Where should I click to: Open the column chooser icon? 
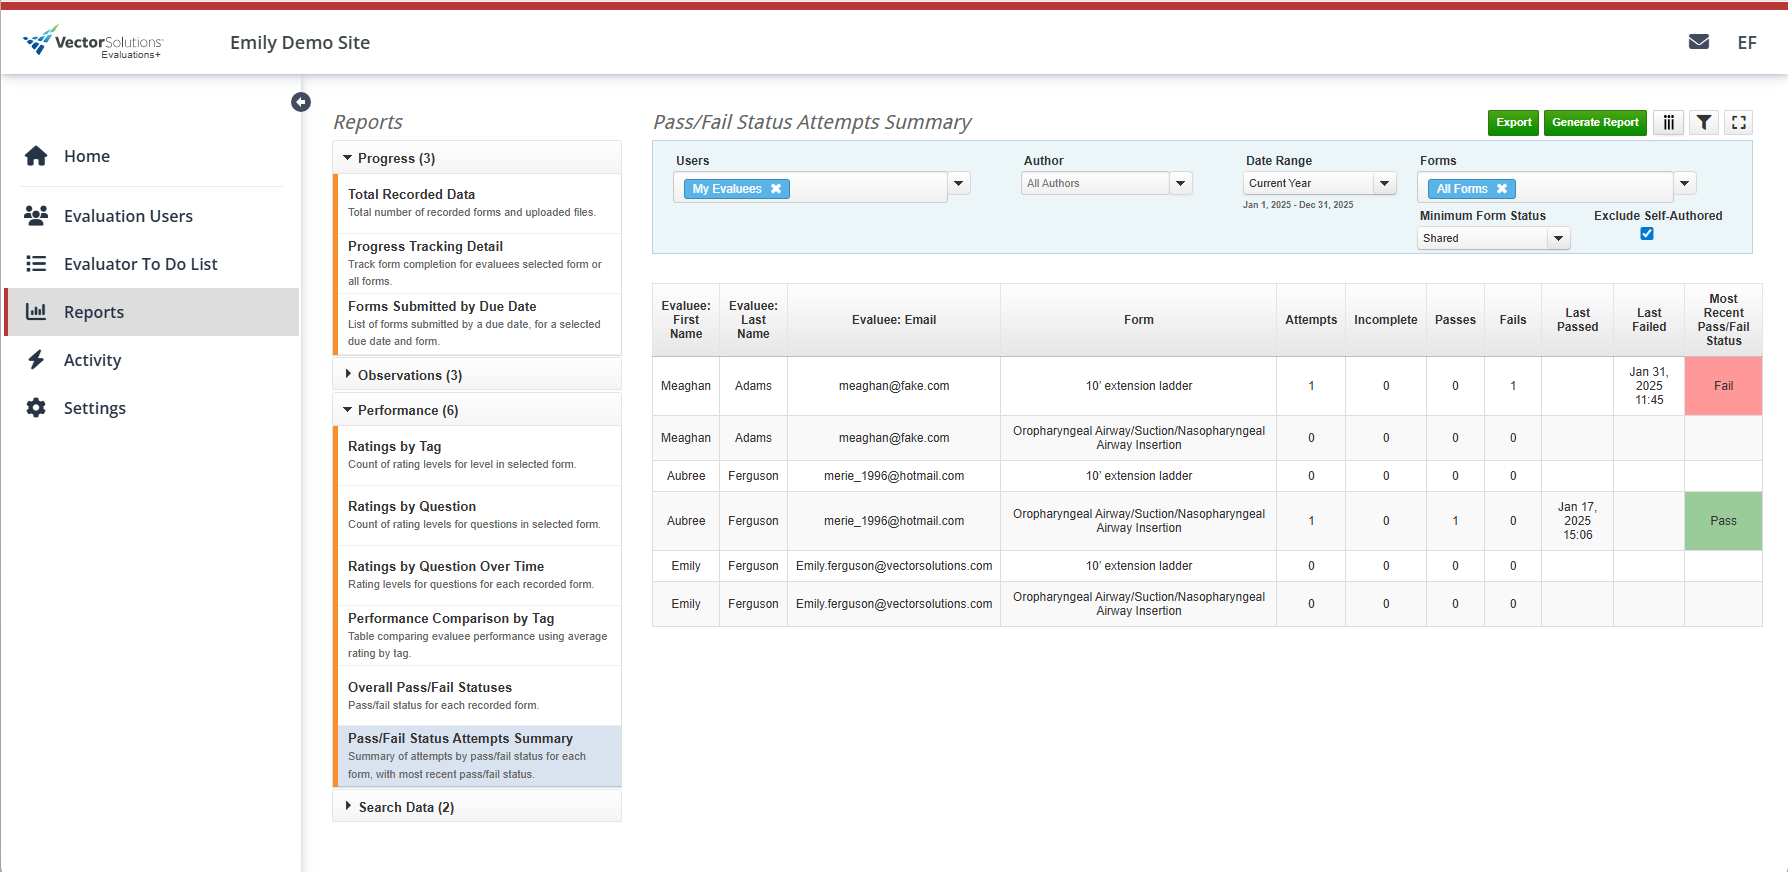pos(1669,122)
